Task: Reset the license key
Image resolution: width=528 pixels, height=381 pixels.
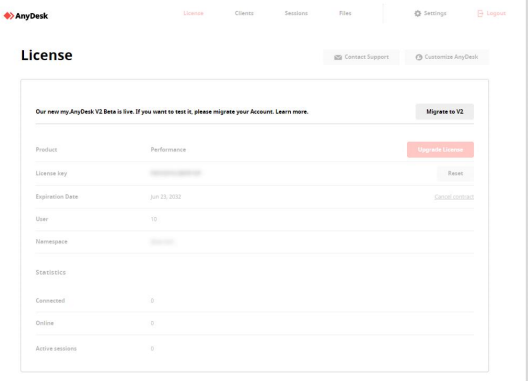Action: (x=455, y=173)
